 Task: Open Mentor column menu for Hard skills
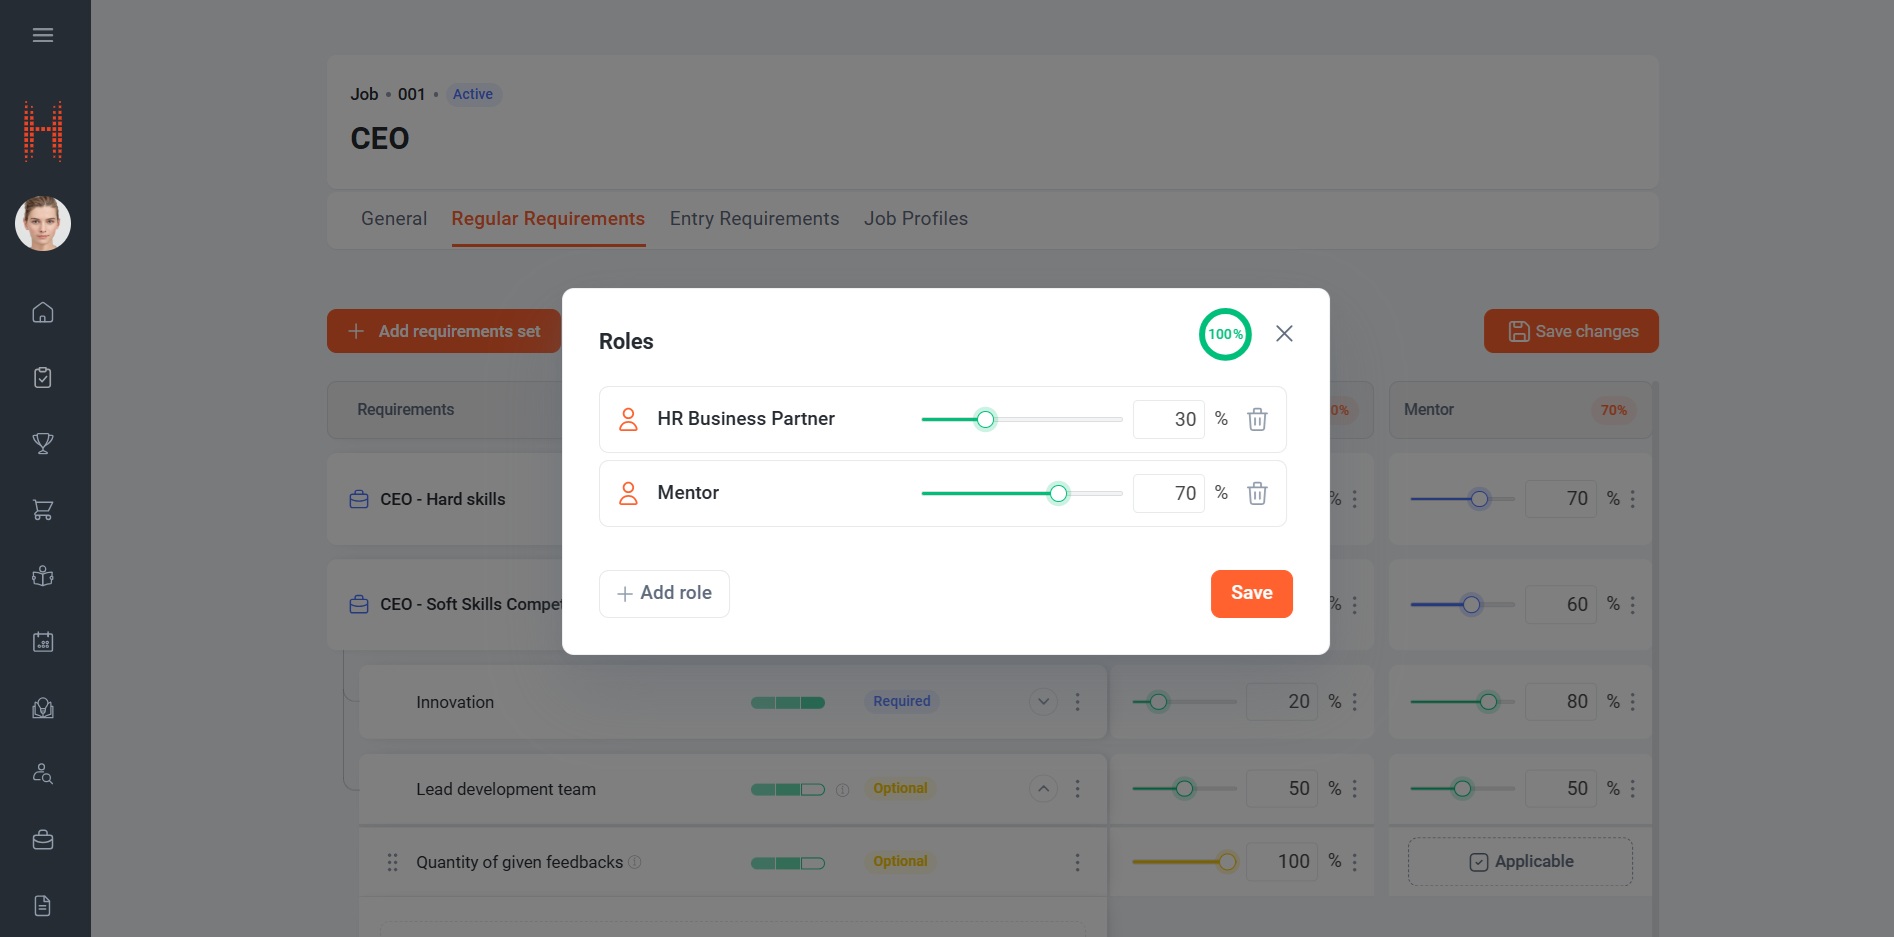[1632, 499]
